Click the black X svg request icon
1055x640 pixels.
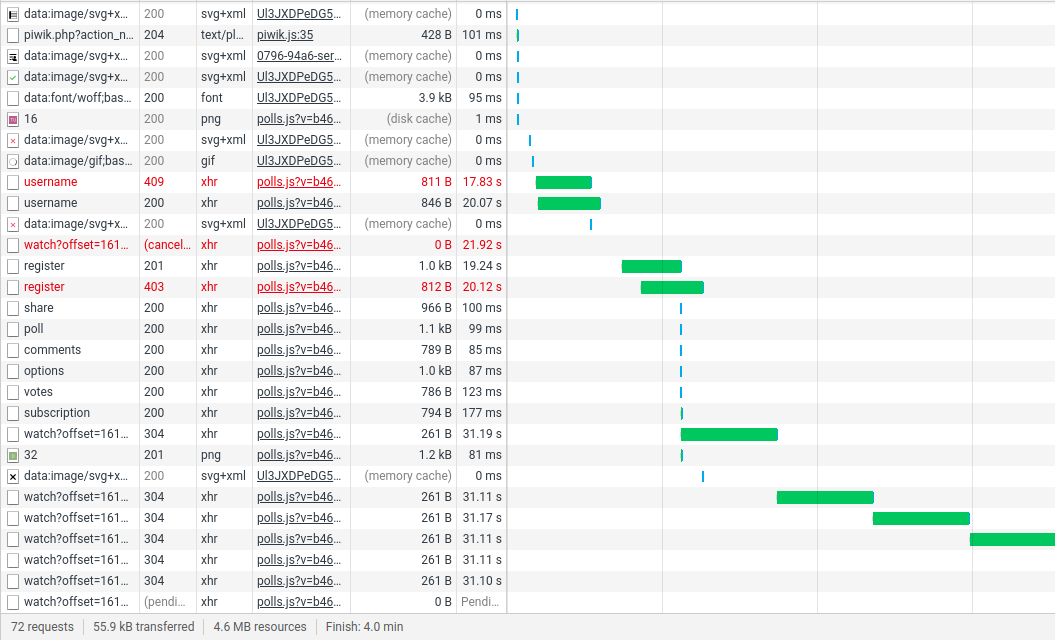[x=13, y=476]
